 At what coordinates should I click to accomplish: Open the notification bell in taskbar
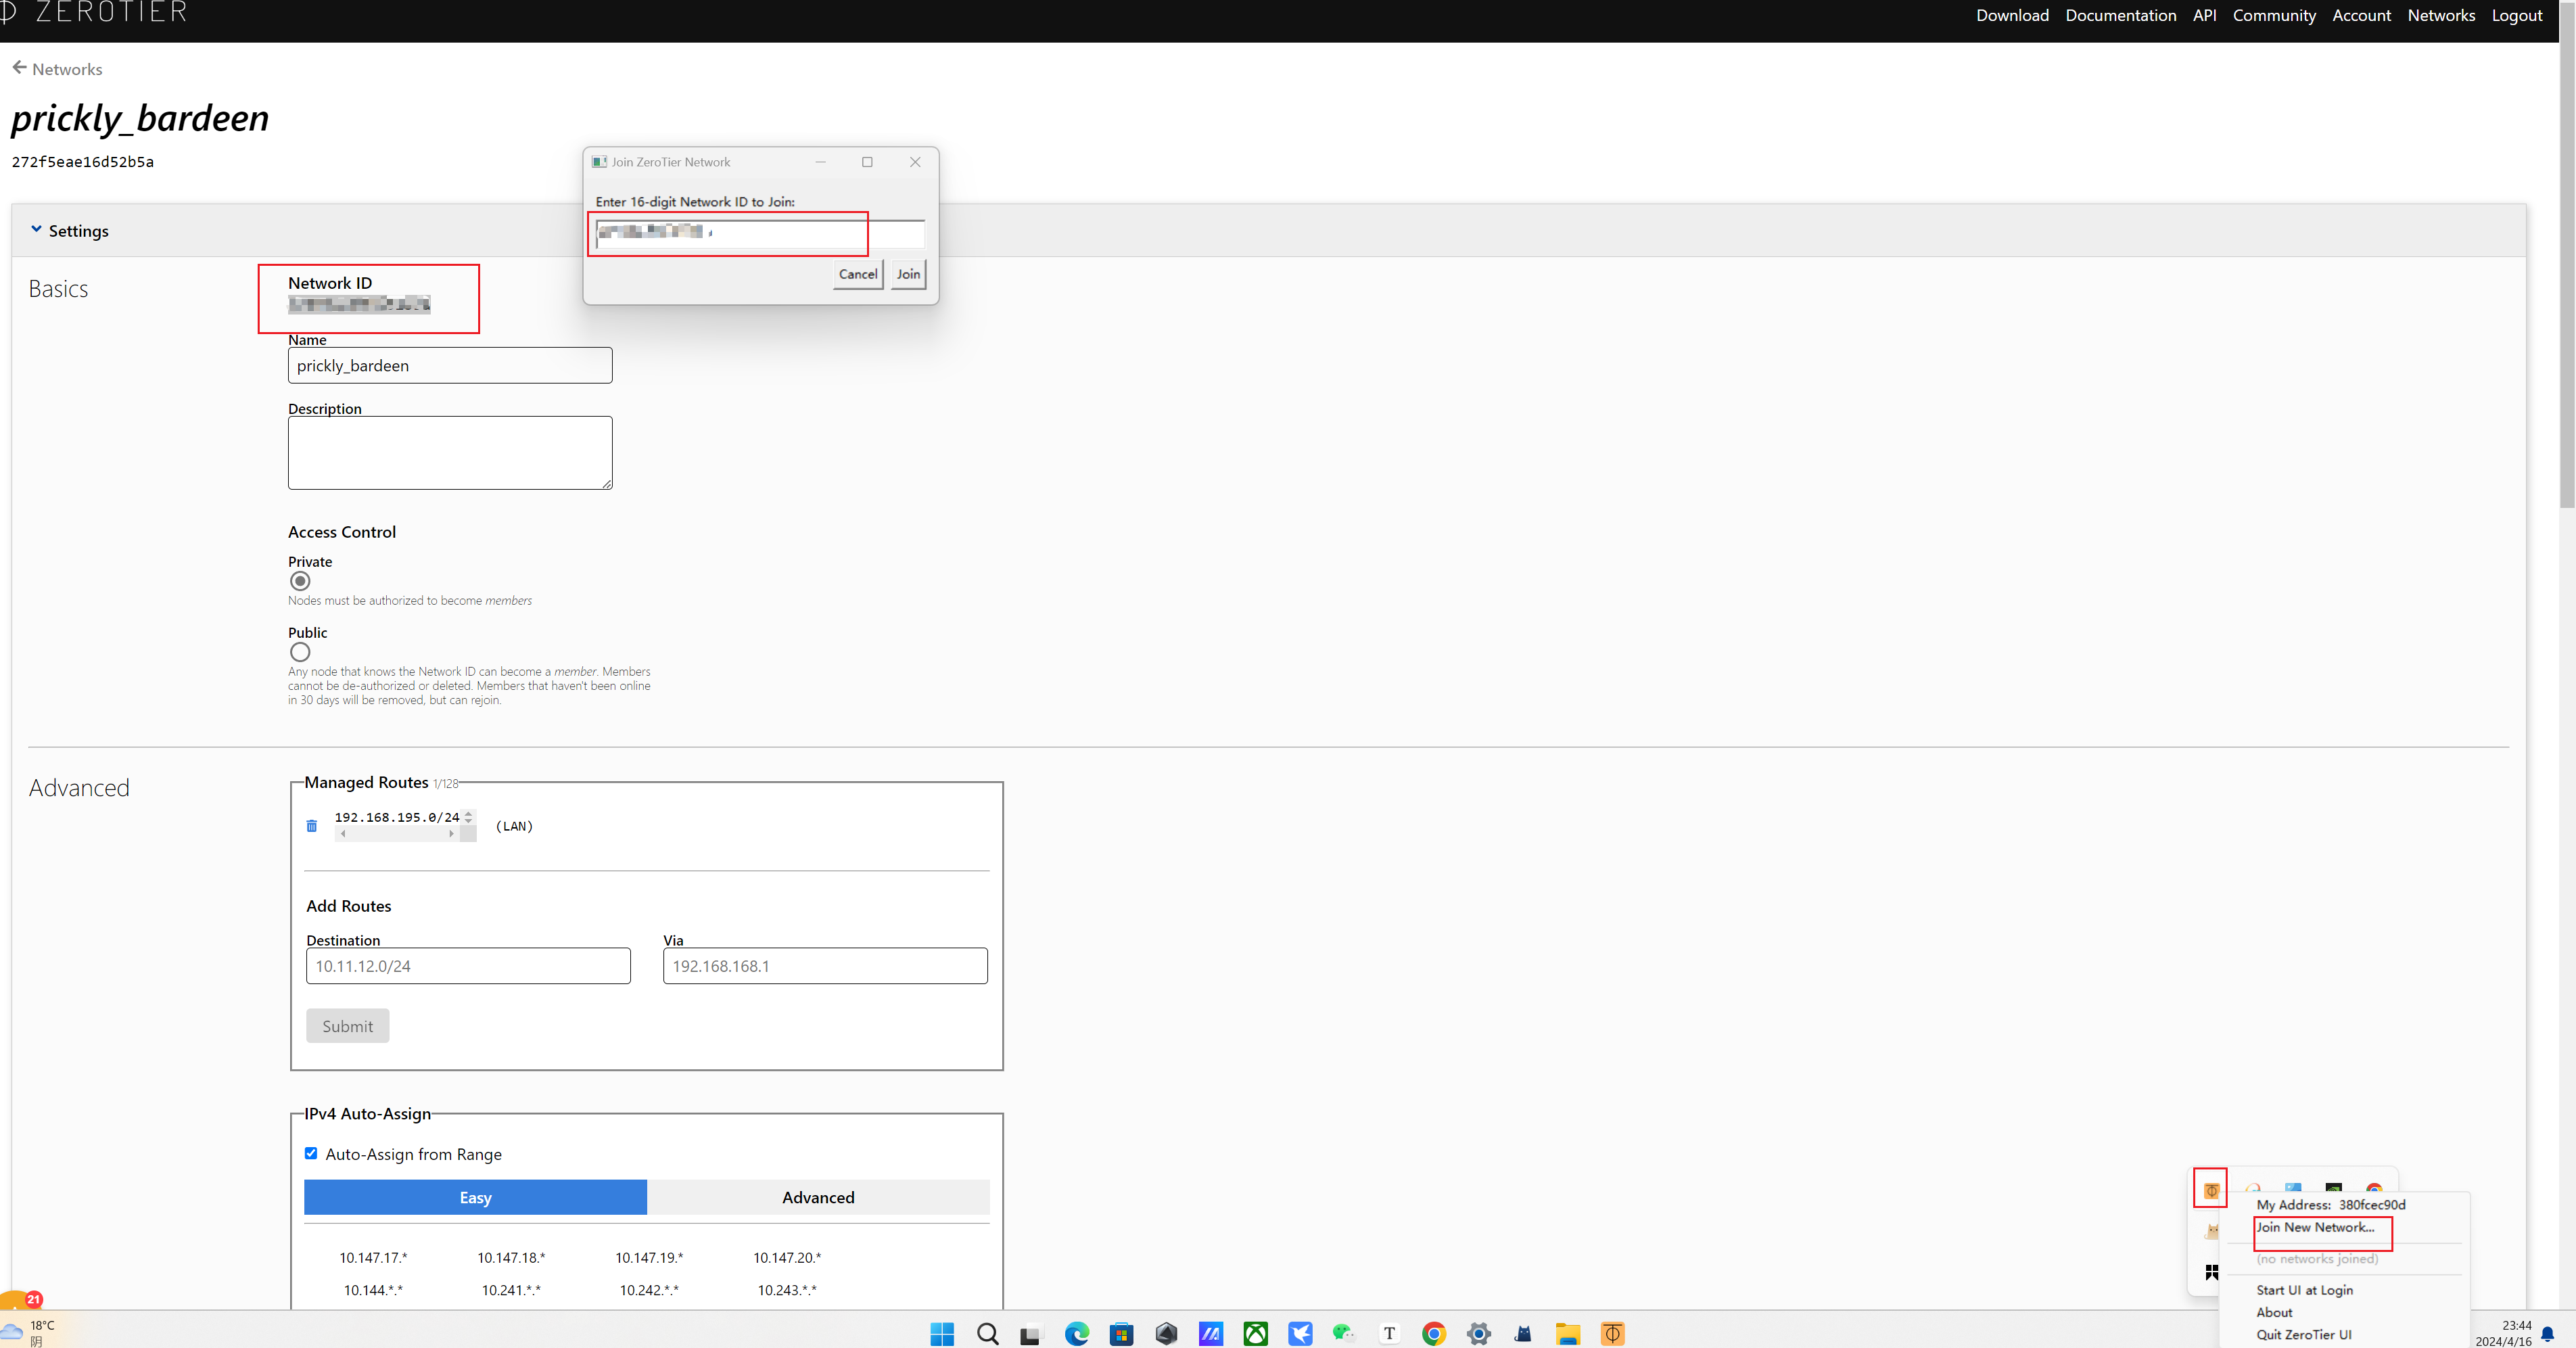pos(2547,1334)
